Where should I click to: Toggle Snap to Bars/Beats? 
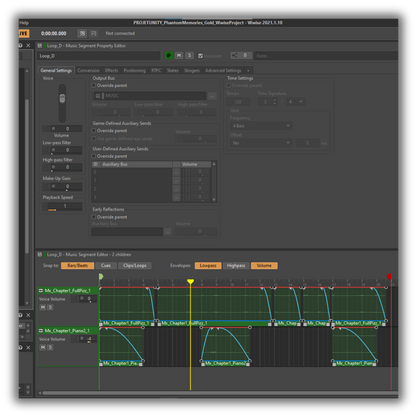77,266
